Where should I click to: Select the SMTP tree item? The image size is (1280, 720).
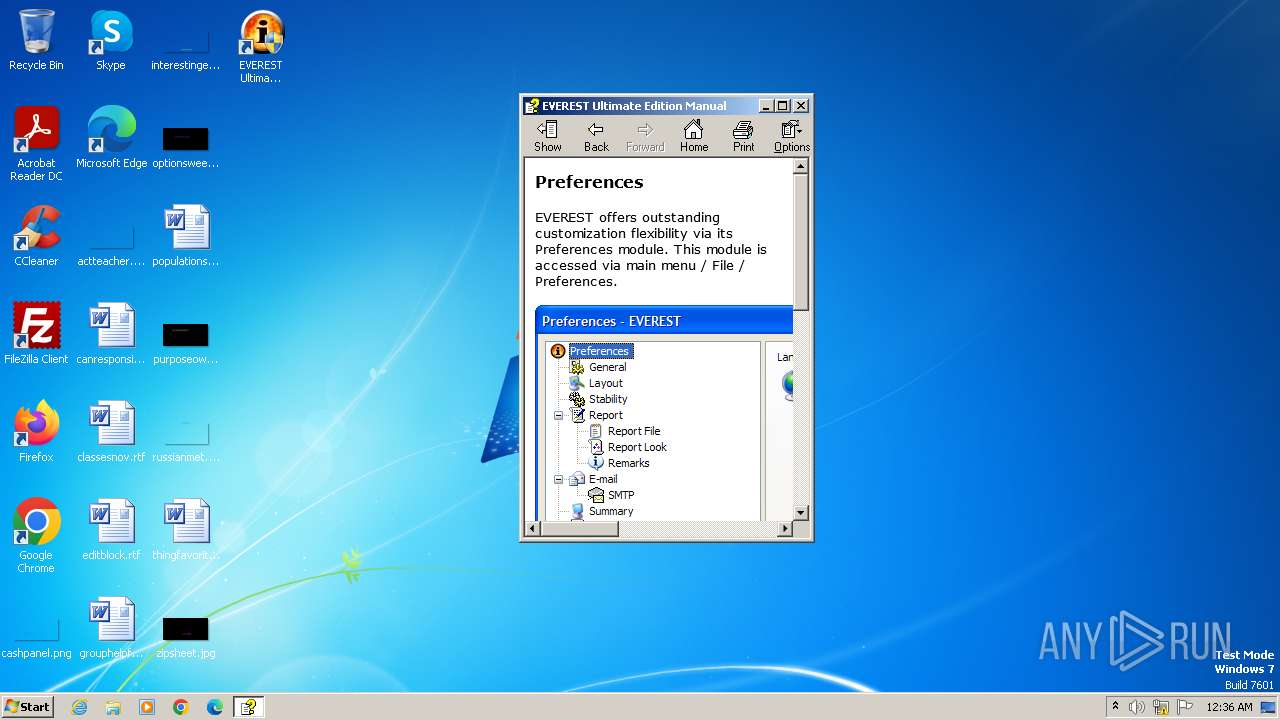pos(621,495)
